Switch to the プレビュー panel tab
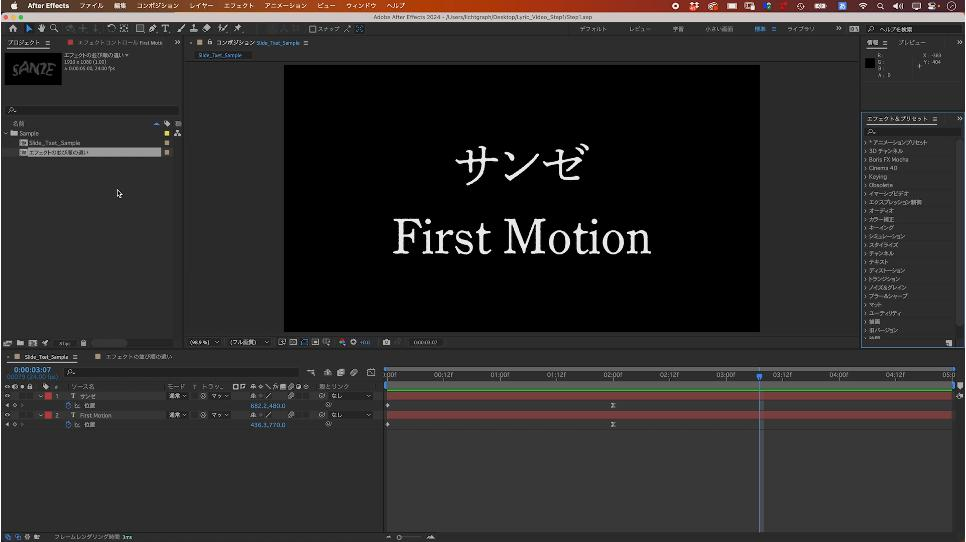The image size is (966, 542). (x=912, y=42)
